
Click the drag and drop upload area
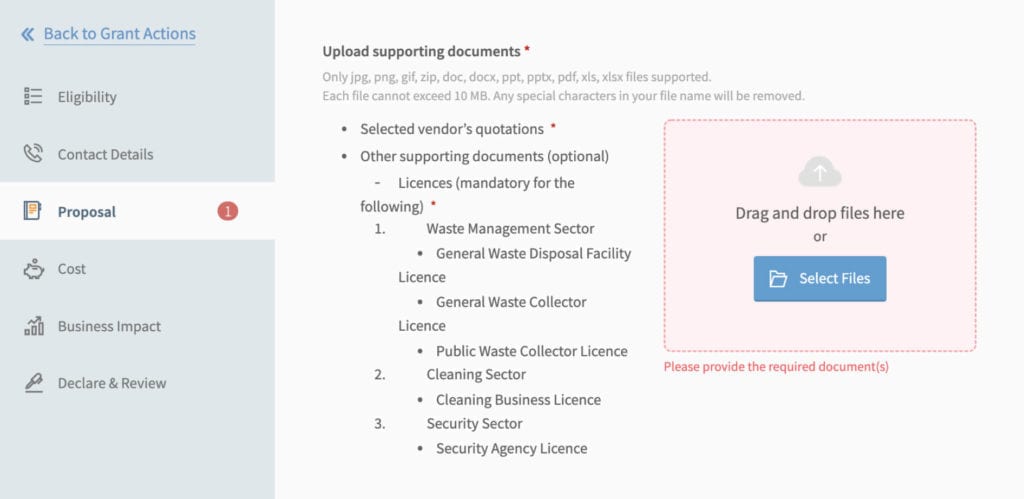coord(820,236)
